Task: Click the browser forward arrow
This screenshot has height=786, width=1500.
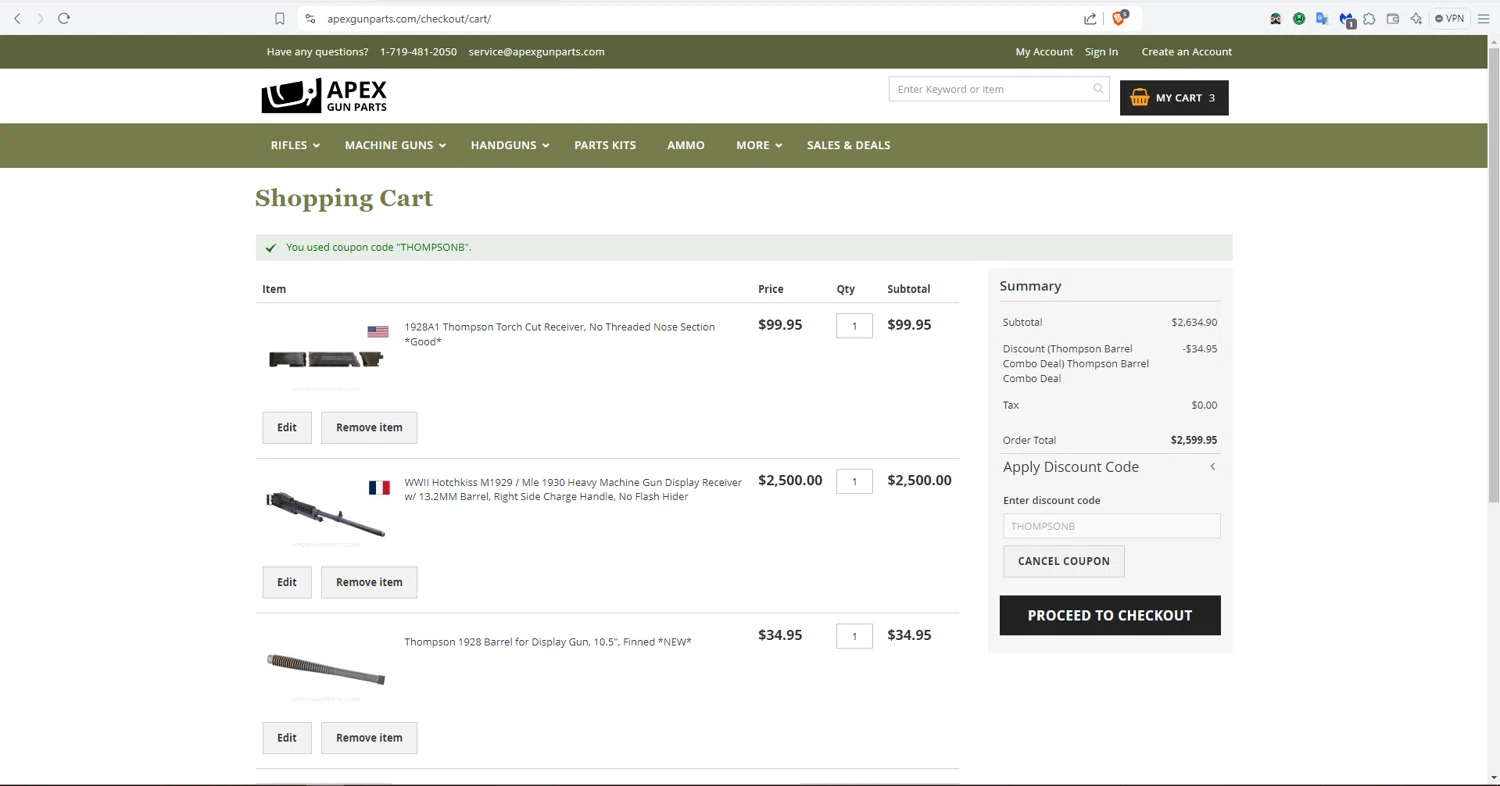Action: [x=40, y=18]
